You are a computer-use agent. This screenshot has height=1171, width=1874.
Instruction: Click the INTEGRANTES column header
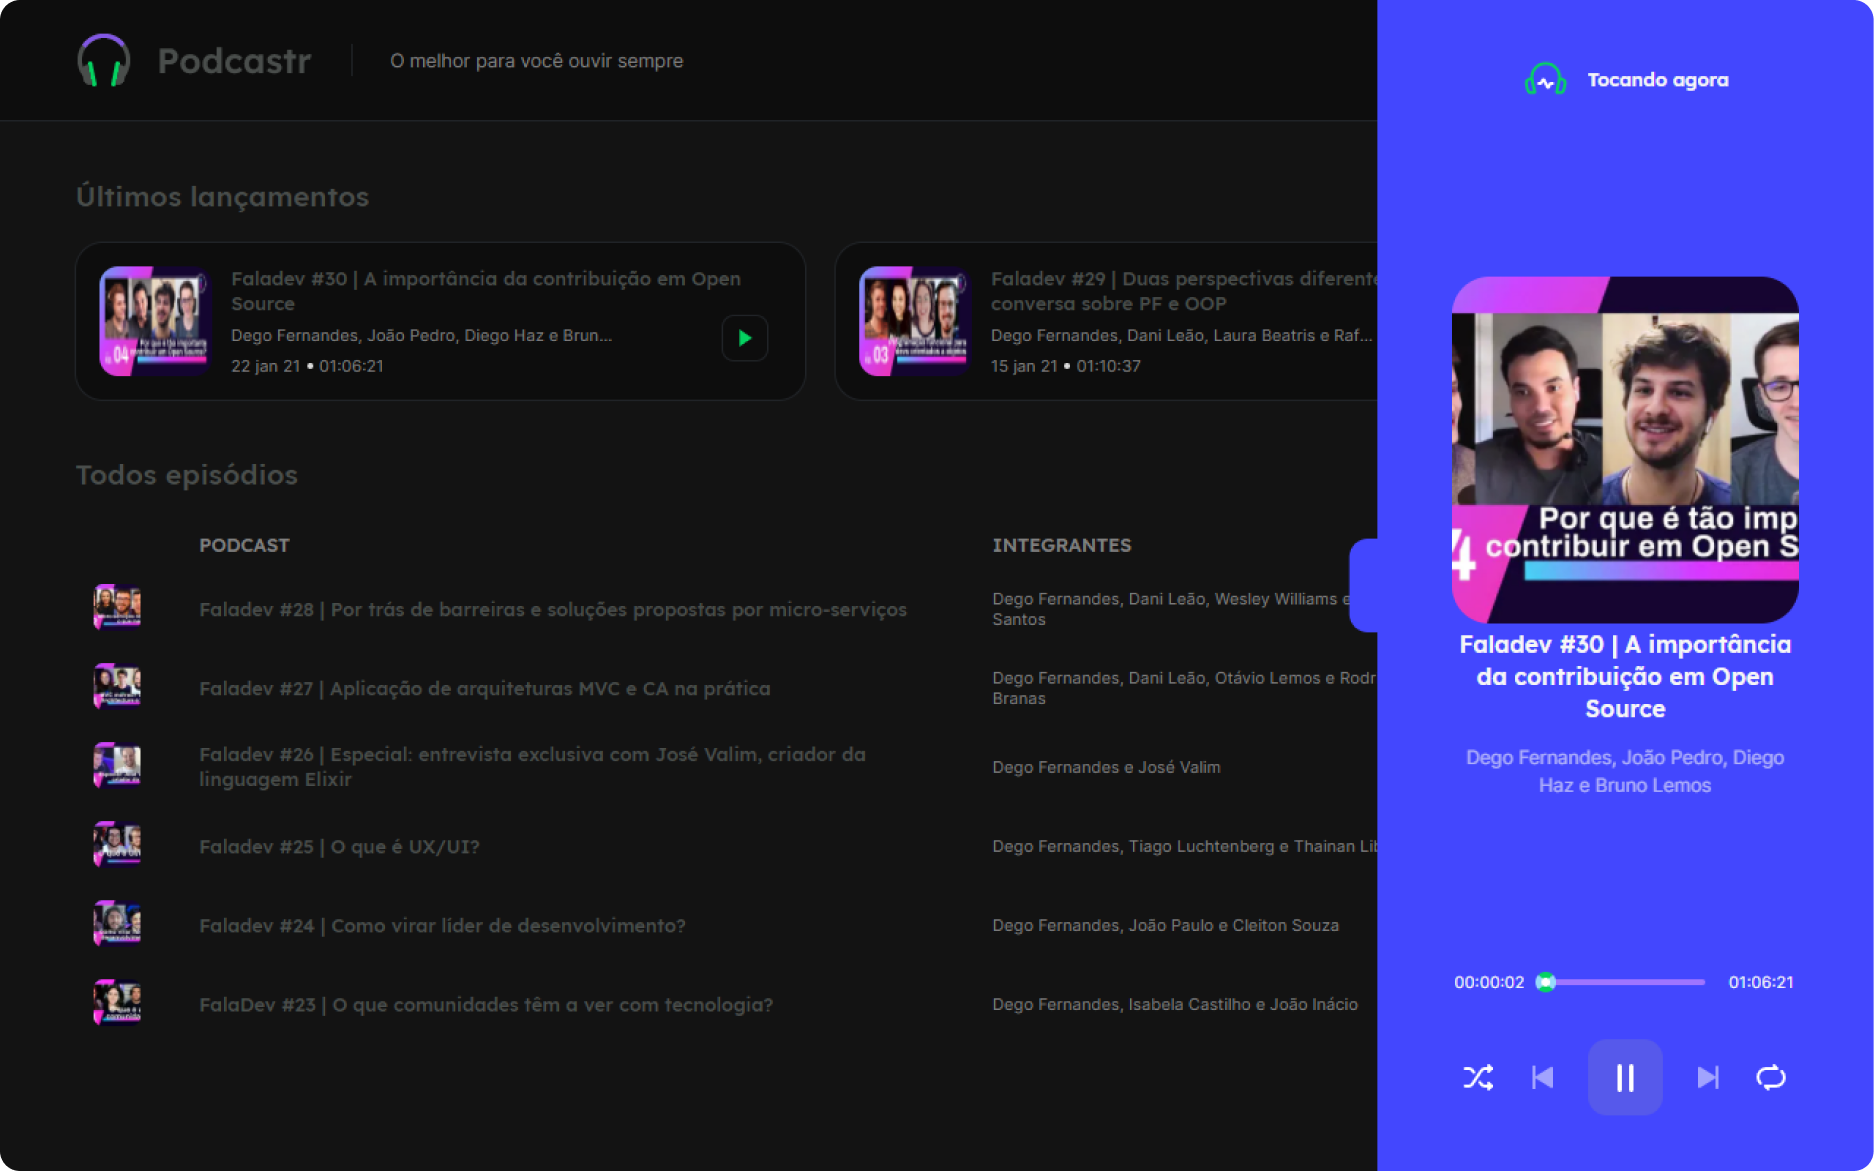1062,545
